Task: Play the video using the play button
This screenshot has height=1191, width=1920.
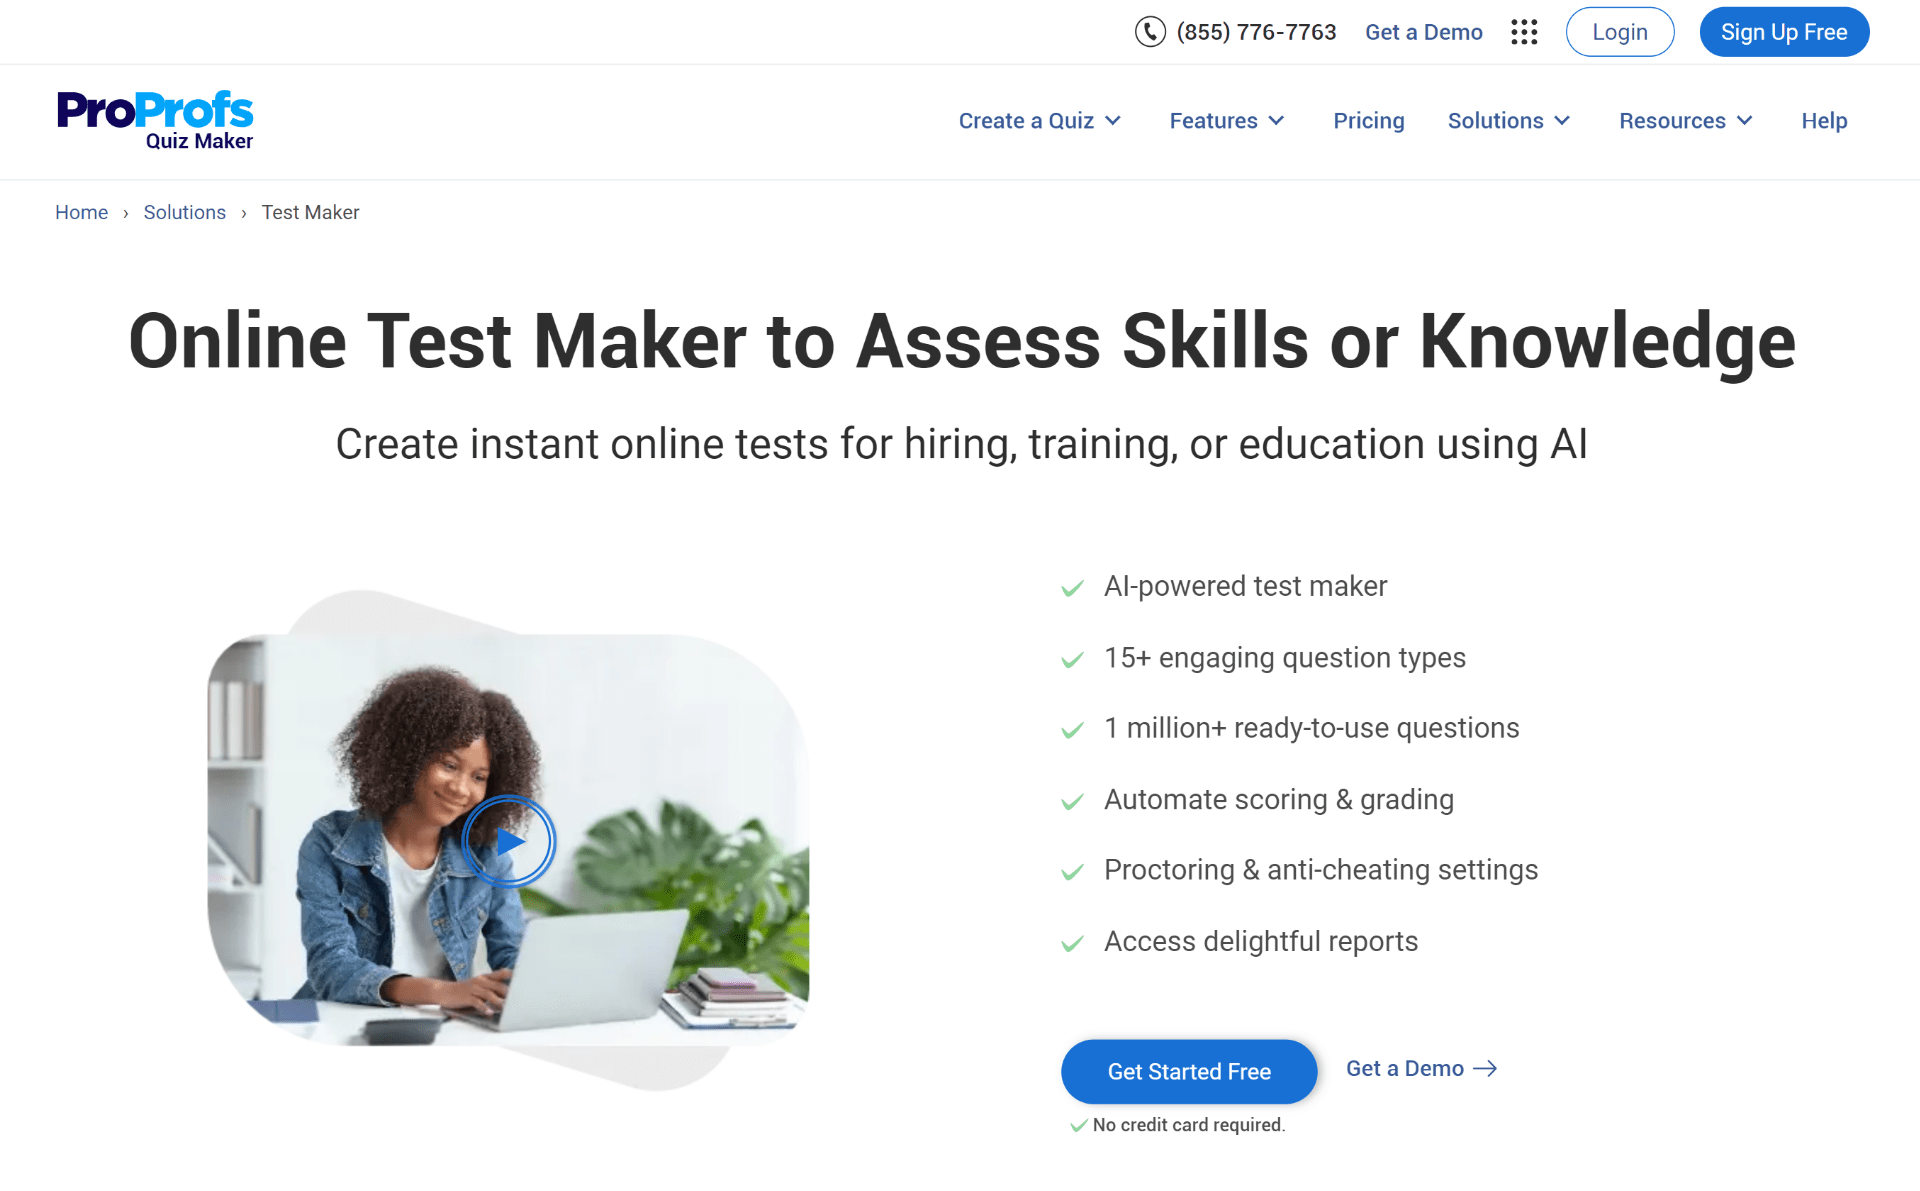Action: tap(509, 841)
